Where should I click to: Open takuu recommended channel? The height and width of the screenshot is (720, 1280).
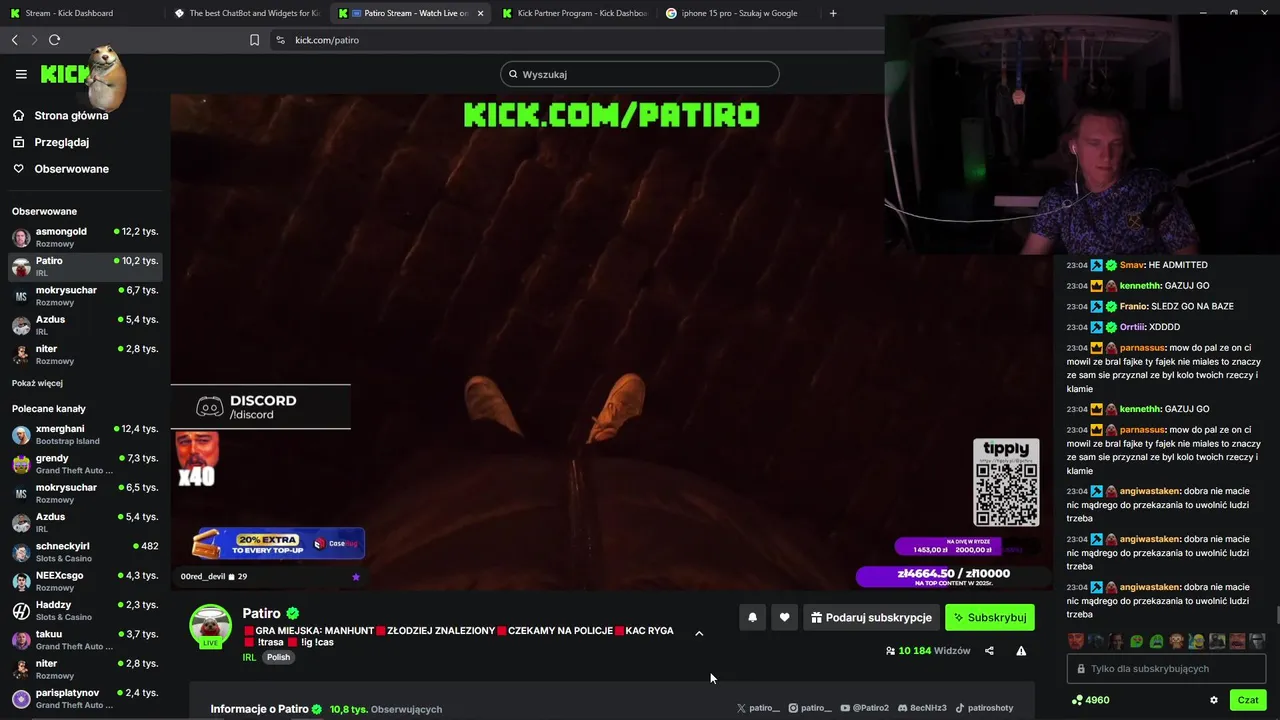pos(85,640)
